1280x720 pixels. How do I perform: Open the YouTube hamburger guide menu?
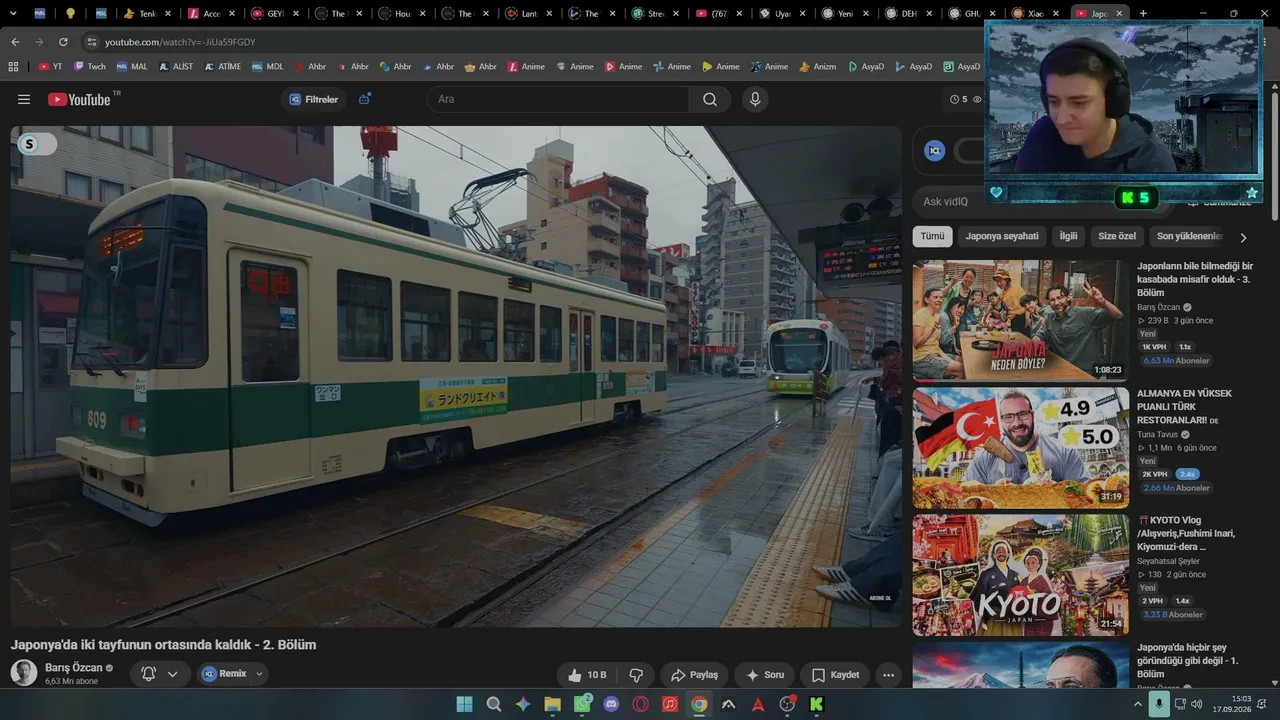tap(24, 99)
